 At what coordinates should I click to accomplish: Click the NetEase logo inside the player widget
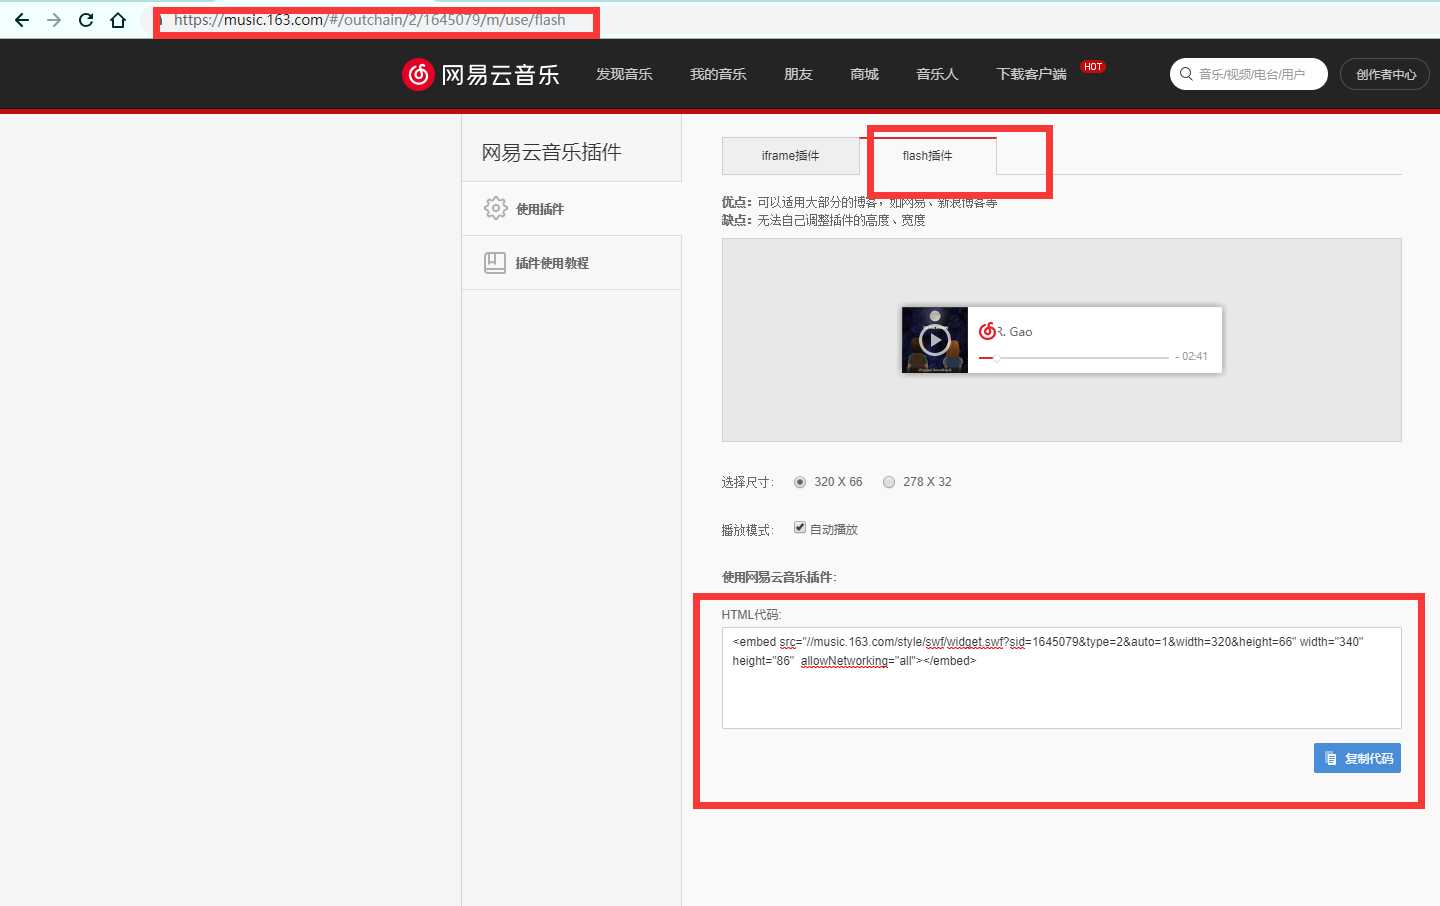987,331
